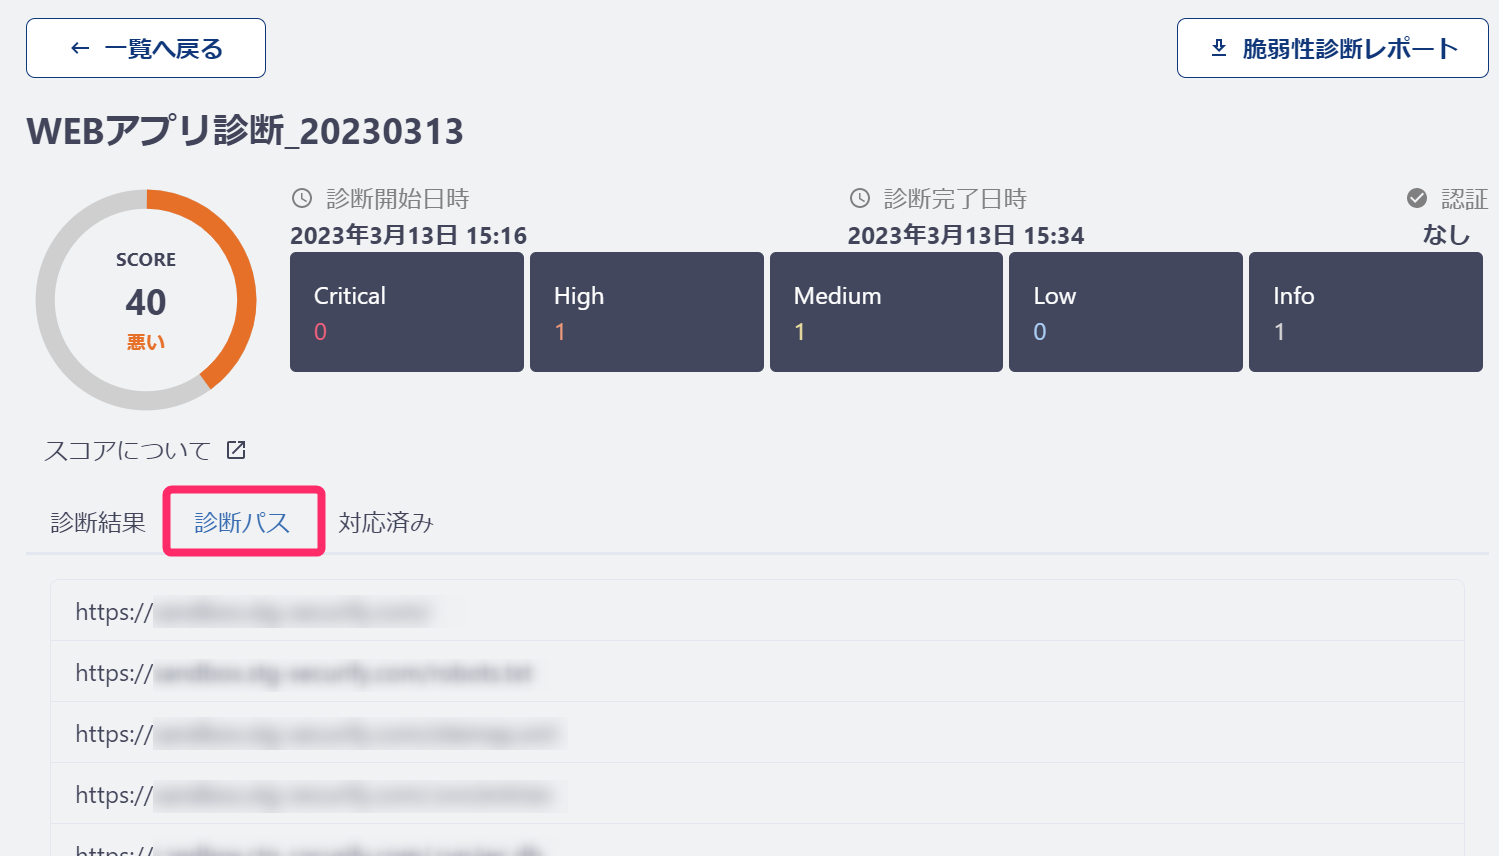The height and width of the screenshot is (856, 1499).
Task: Select the 診断パス tab
Action: point(243,522)
